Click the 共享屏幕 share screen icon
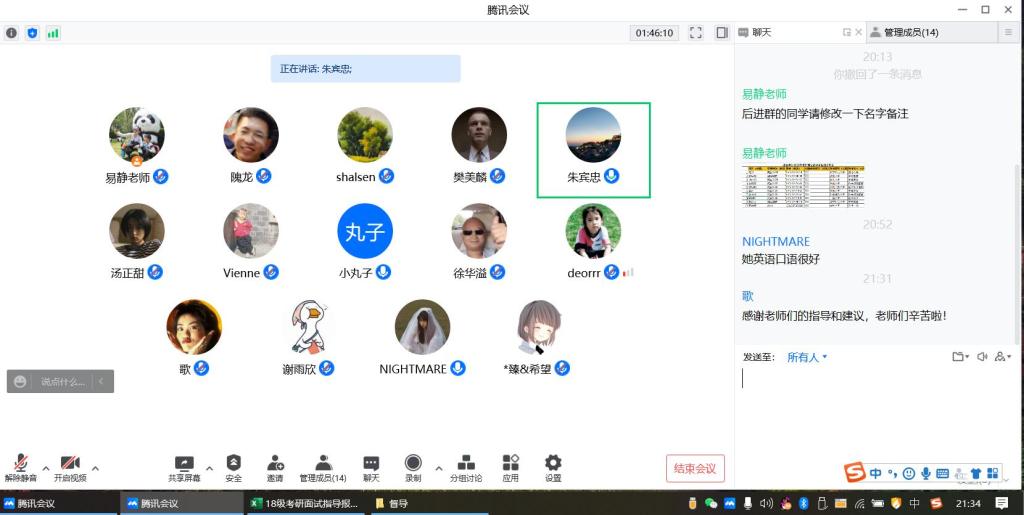Image resolution: width=1024 pixels, height=515 pixels. point(184,464)
